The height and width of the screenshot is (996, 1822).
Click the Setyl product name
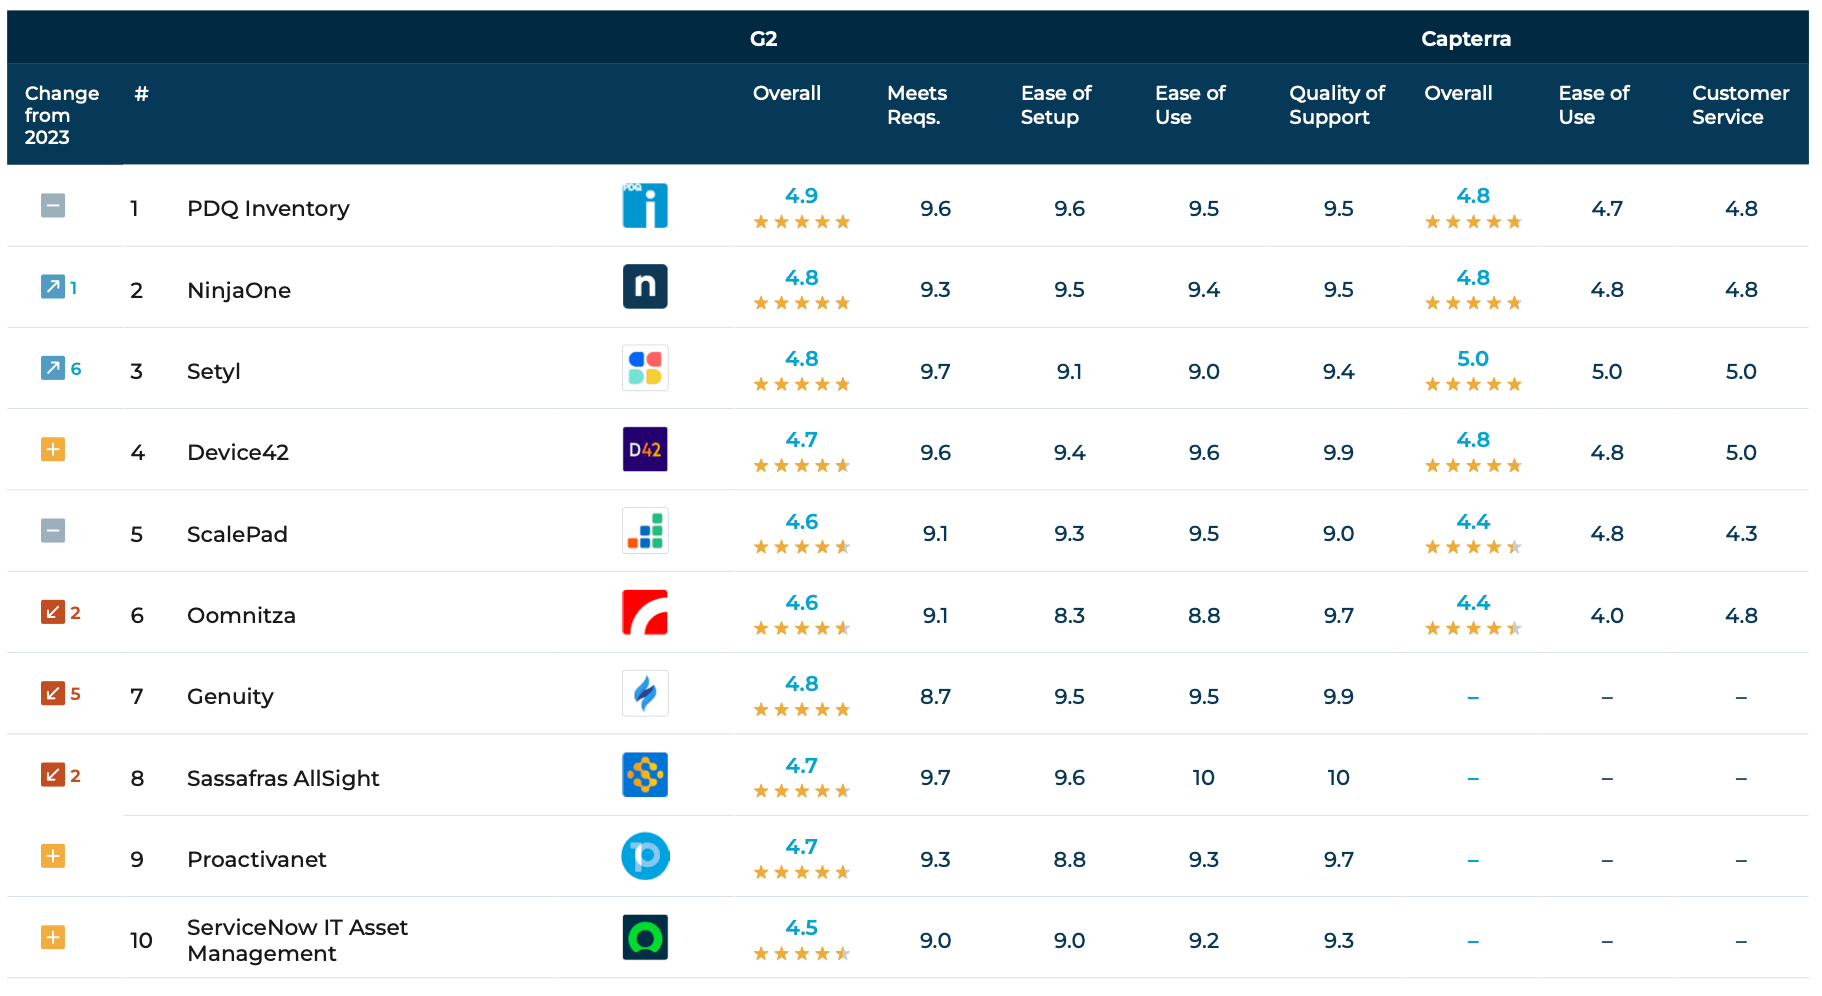(x=214, y=372)
